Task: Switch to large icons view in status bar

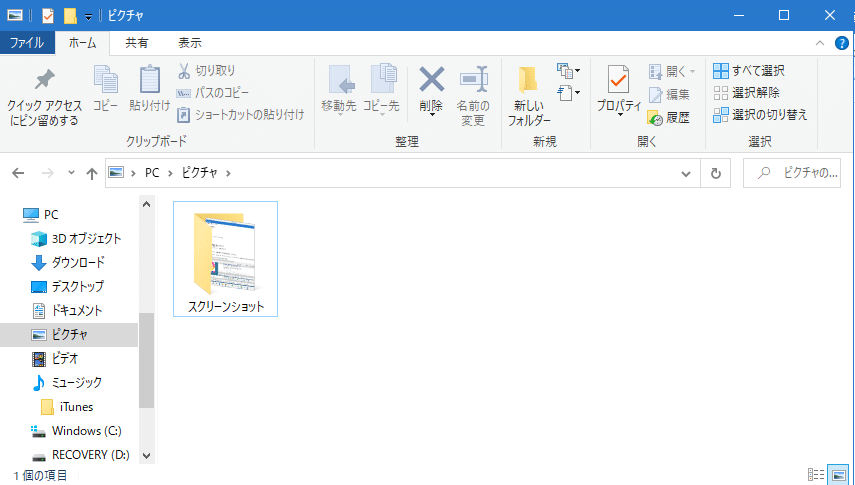Action: coord(838,475)
